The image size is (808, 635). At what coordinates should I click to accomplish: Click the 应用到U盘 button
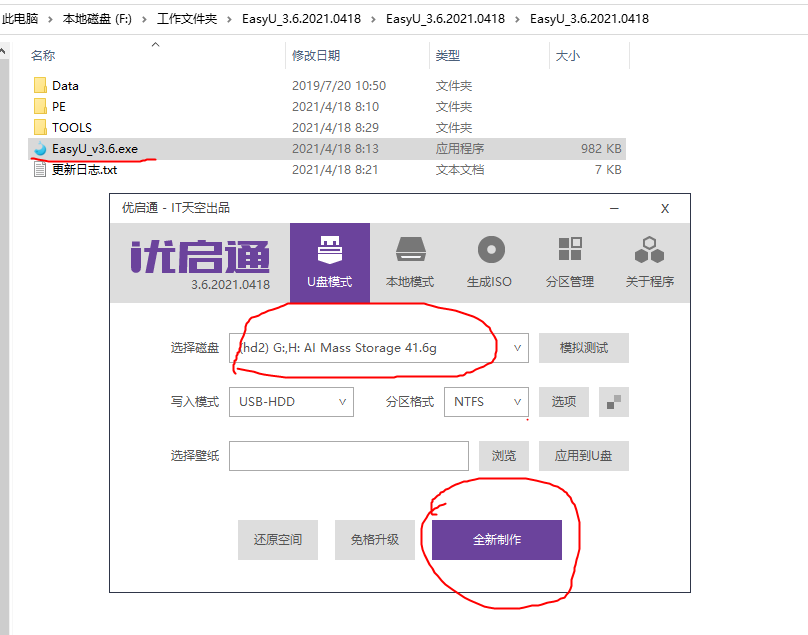coord(584,456)
